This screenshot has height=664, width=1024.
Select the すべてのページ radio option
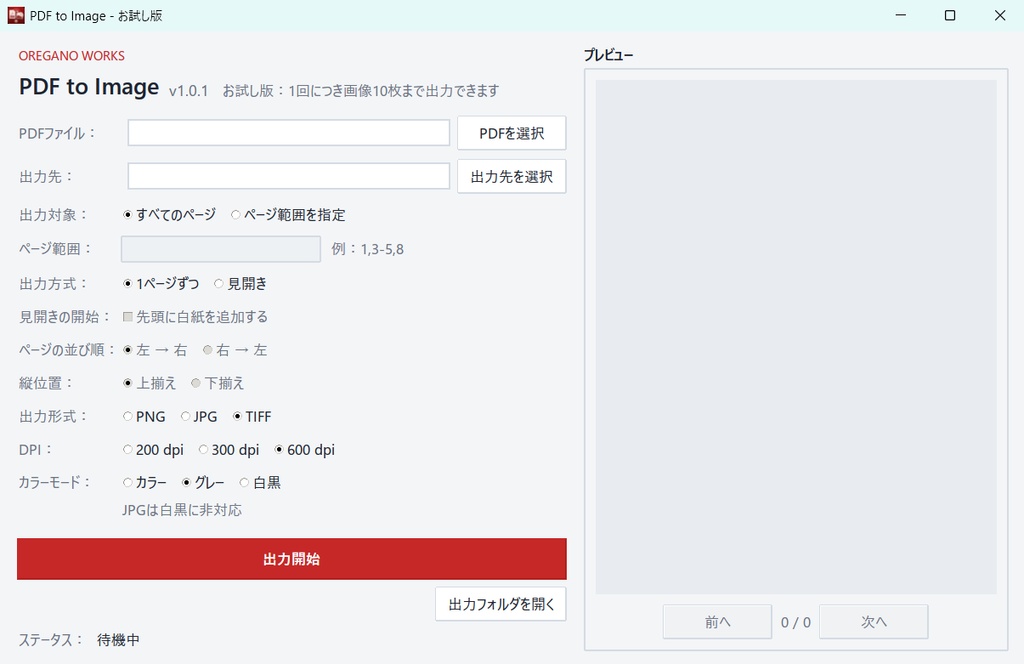169,215
